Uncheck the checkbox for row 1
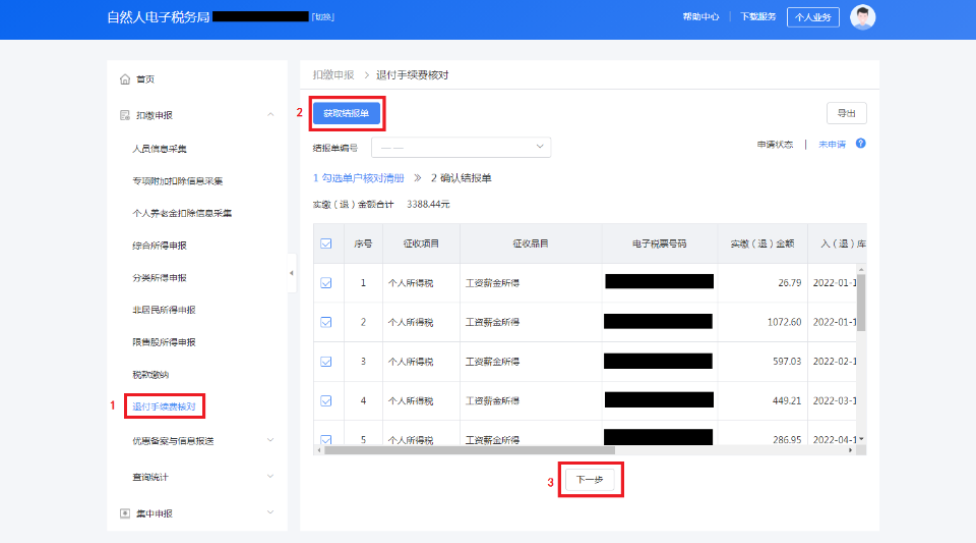976x543 pixels. click(x=326, y=283)
